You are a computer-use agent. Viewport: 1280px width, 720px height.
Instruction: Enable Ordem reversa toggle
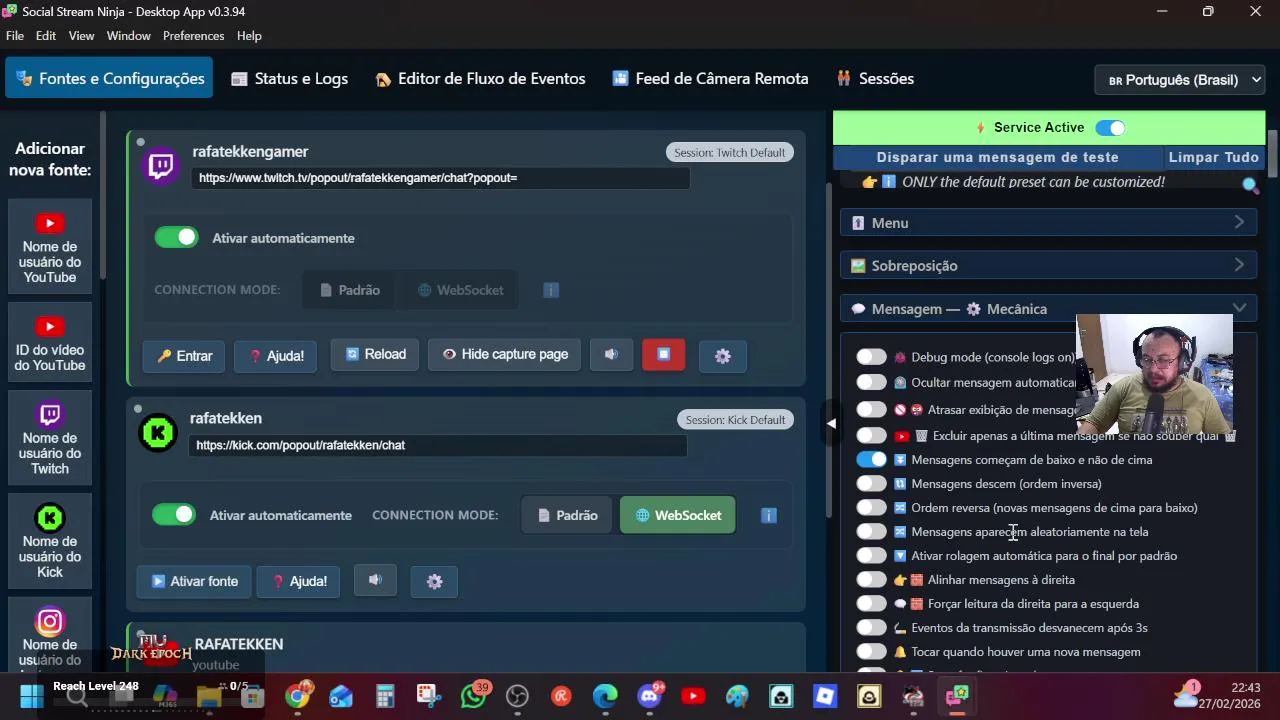[871, 508]
